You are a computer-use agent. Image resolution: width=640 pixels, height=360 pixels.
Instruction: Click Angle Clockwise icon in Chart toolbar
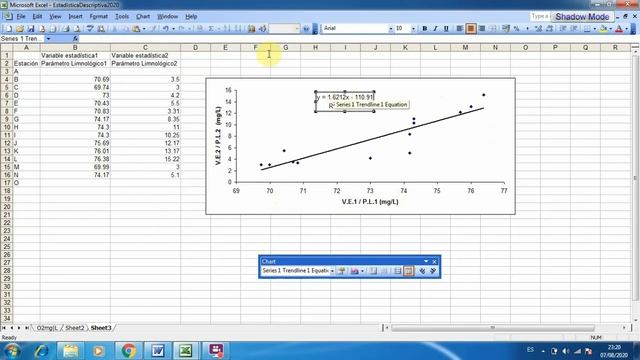point(422,271)
